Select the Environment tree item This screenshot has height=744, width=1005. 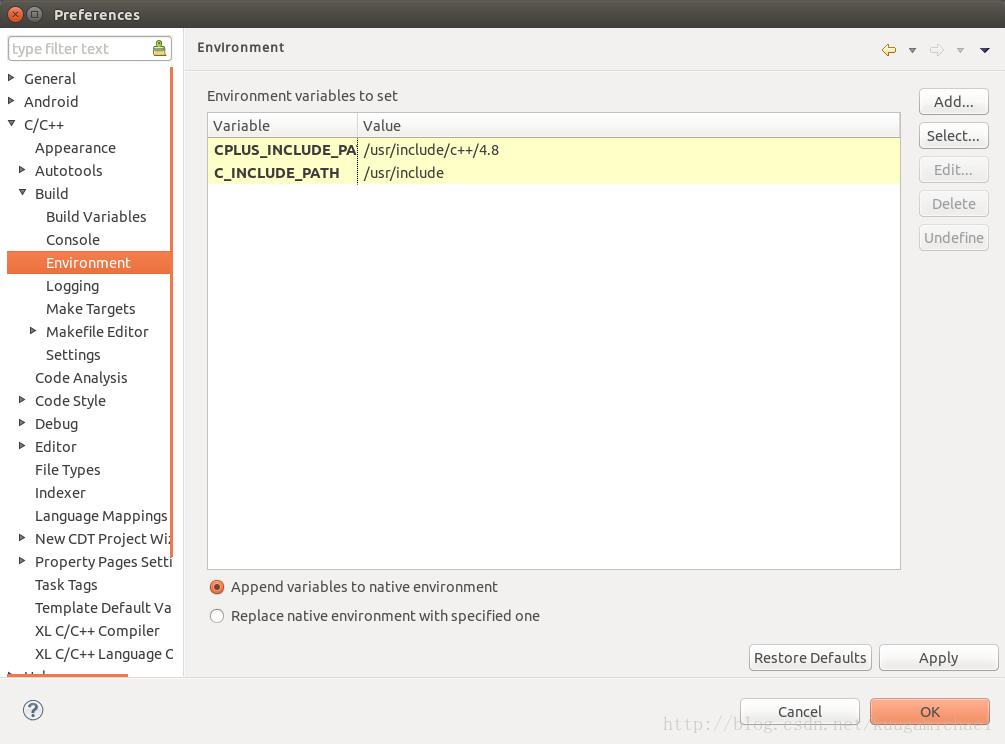click(x=88, y=263)
